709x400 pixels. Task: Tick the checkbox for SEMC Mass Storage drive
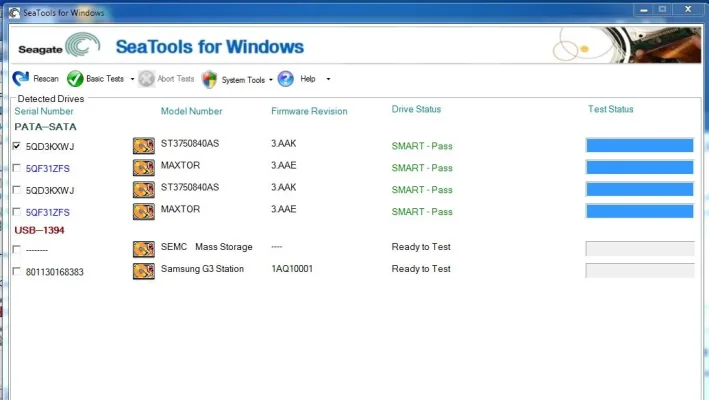16,249
